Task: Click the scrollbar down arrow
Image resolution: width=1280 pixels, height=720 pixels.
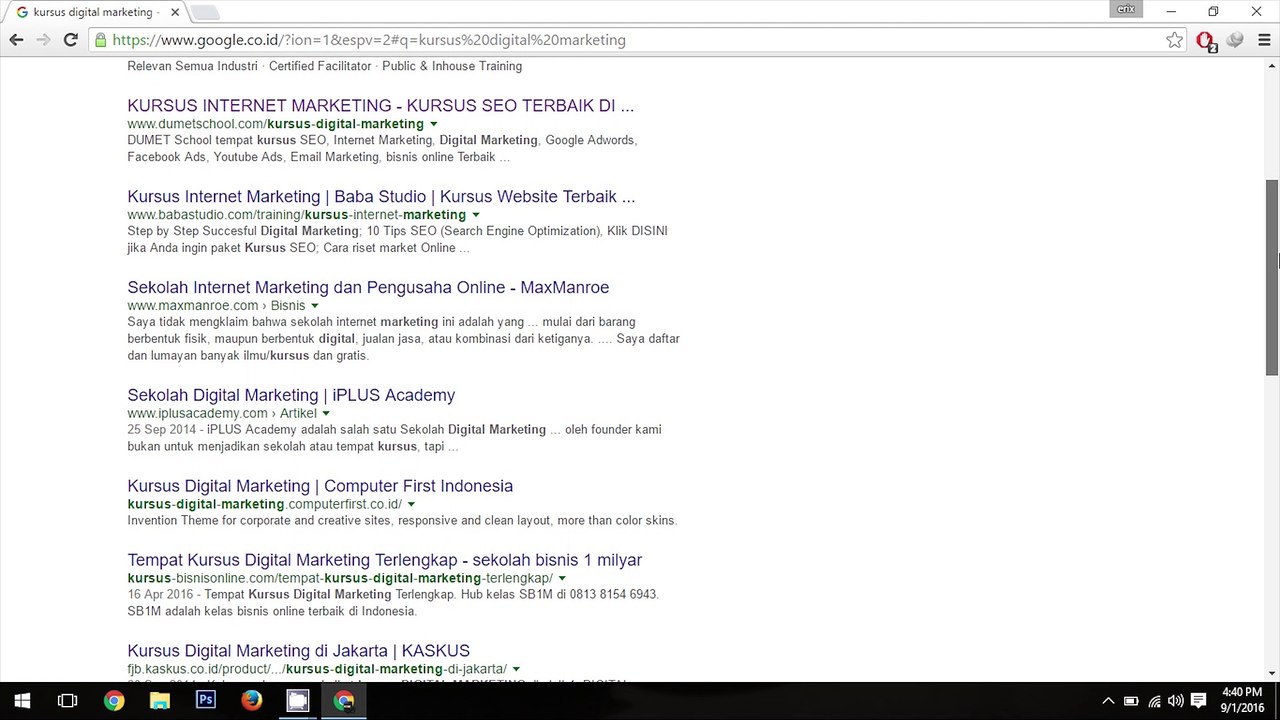Action: pos(1272,674)
